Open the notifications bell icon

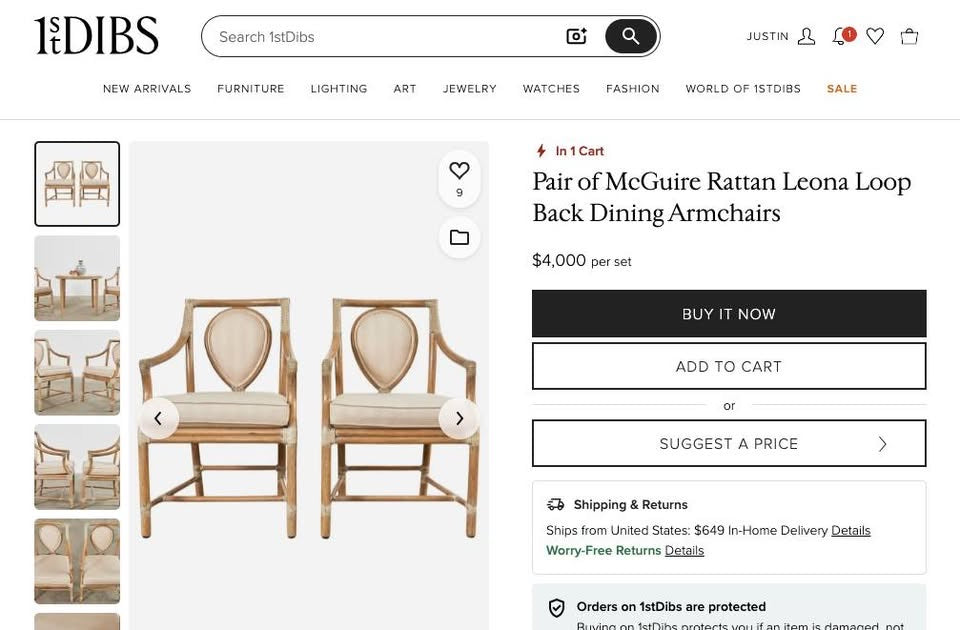pos(843,36)
